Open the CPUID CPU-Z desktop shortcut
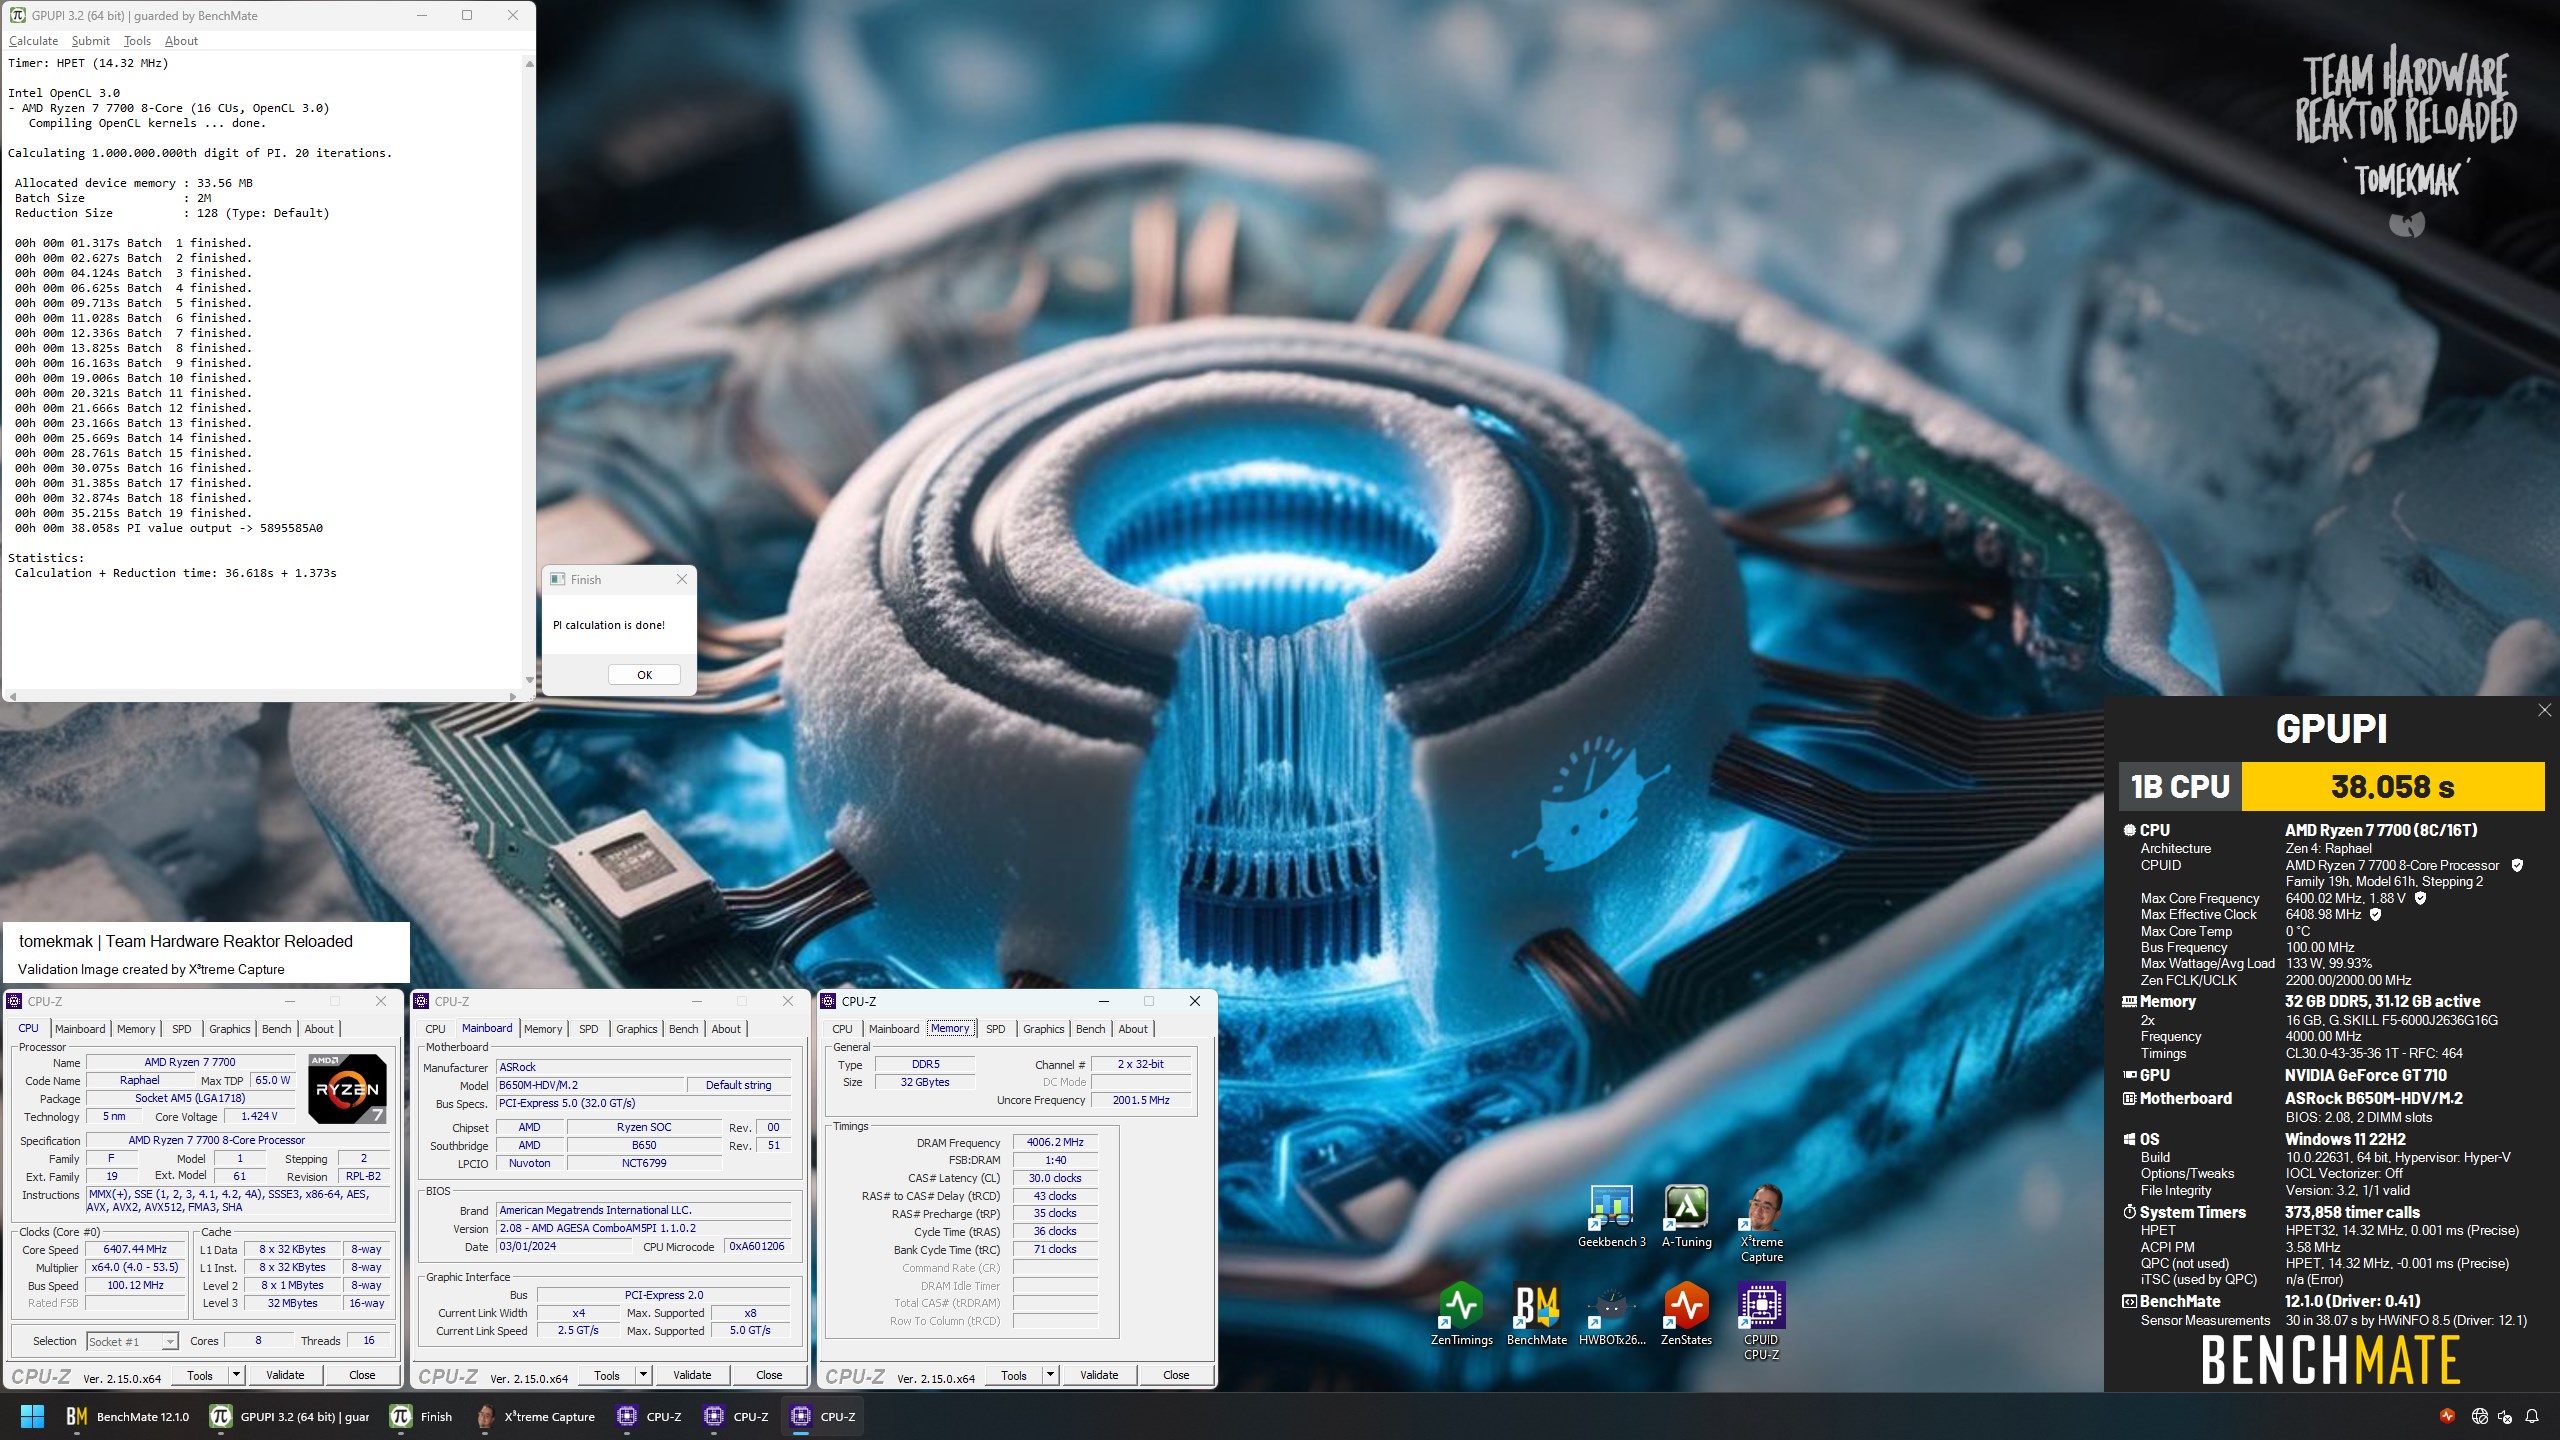Viewport: 2560px width, 1440px height. (x=1761, y=1321)
